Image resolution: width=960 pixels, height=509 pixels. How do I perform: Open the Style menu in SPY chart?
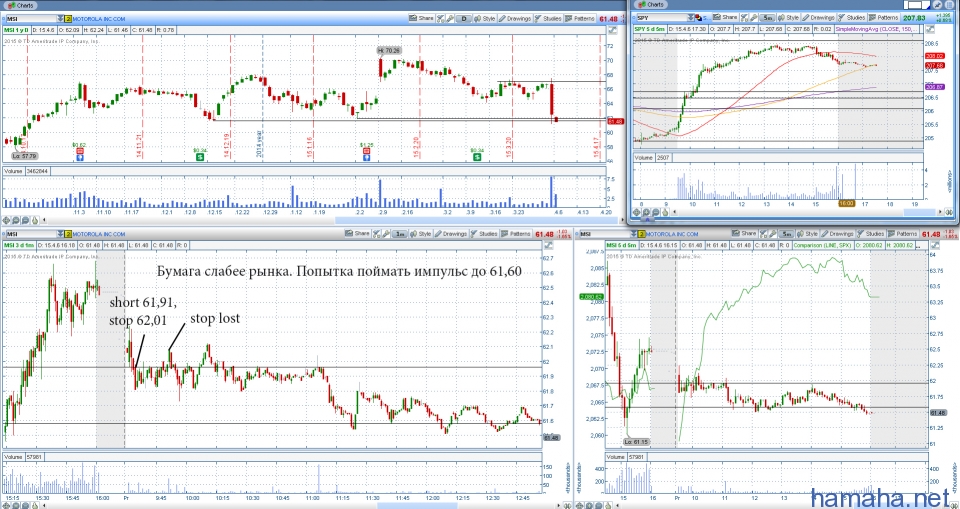pos(788,18)
